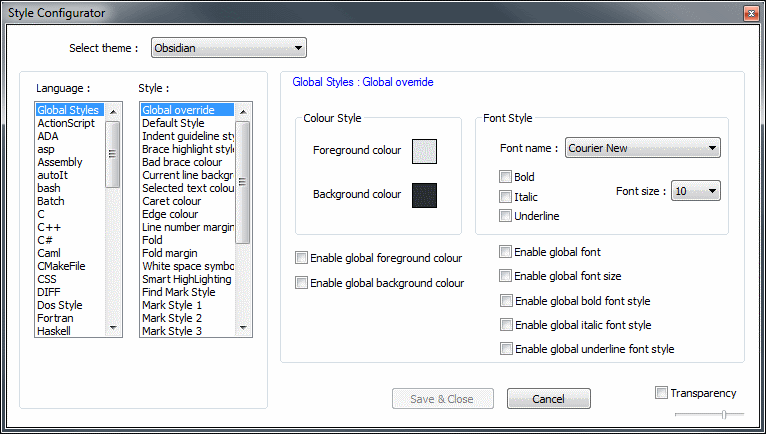Tick the Italic checkbox
This screenshot has width=766, height=434.
tap(506, 196)
